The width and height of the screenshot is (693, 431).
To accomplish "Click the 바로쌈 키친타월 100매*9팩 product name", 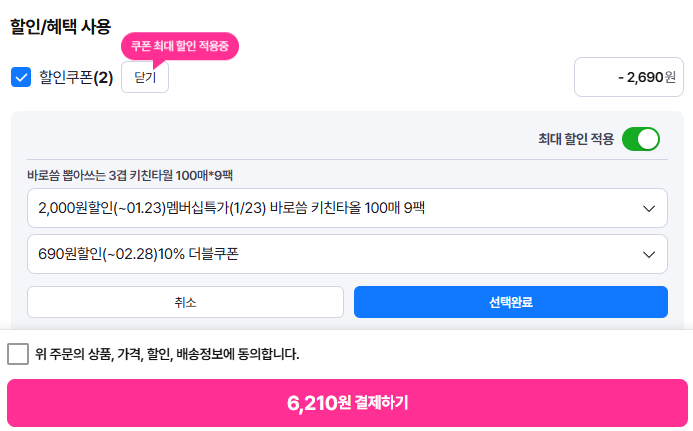I will click(130, 174).
